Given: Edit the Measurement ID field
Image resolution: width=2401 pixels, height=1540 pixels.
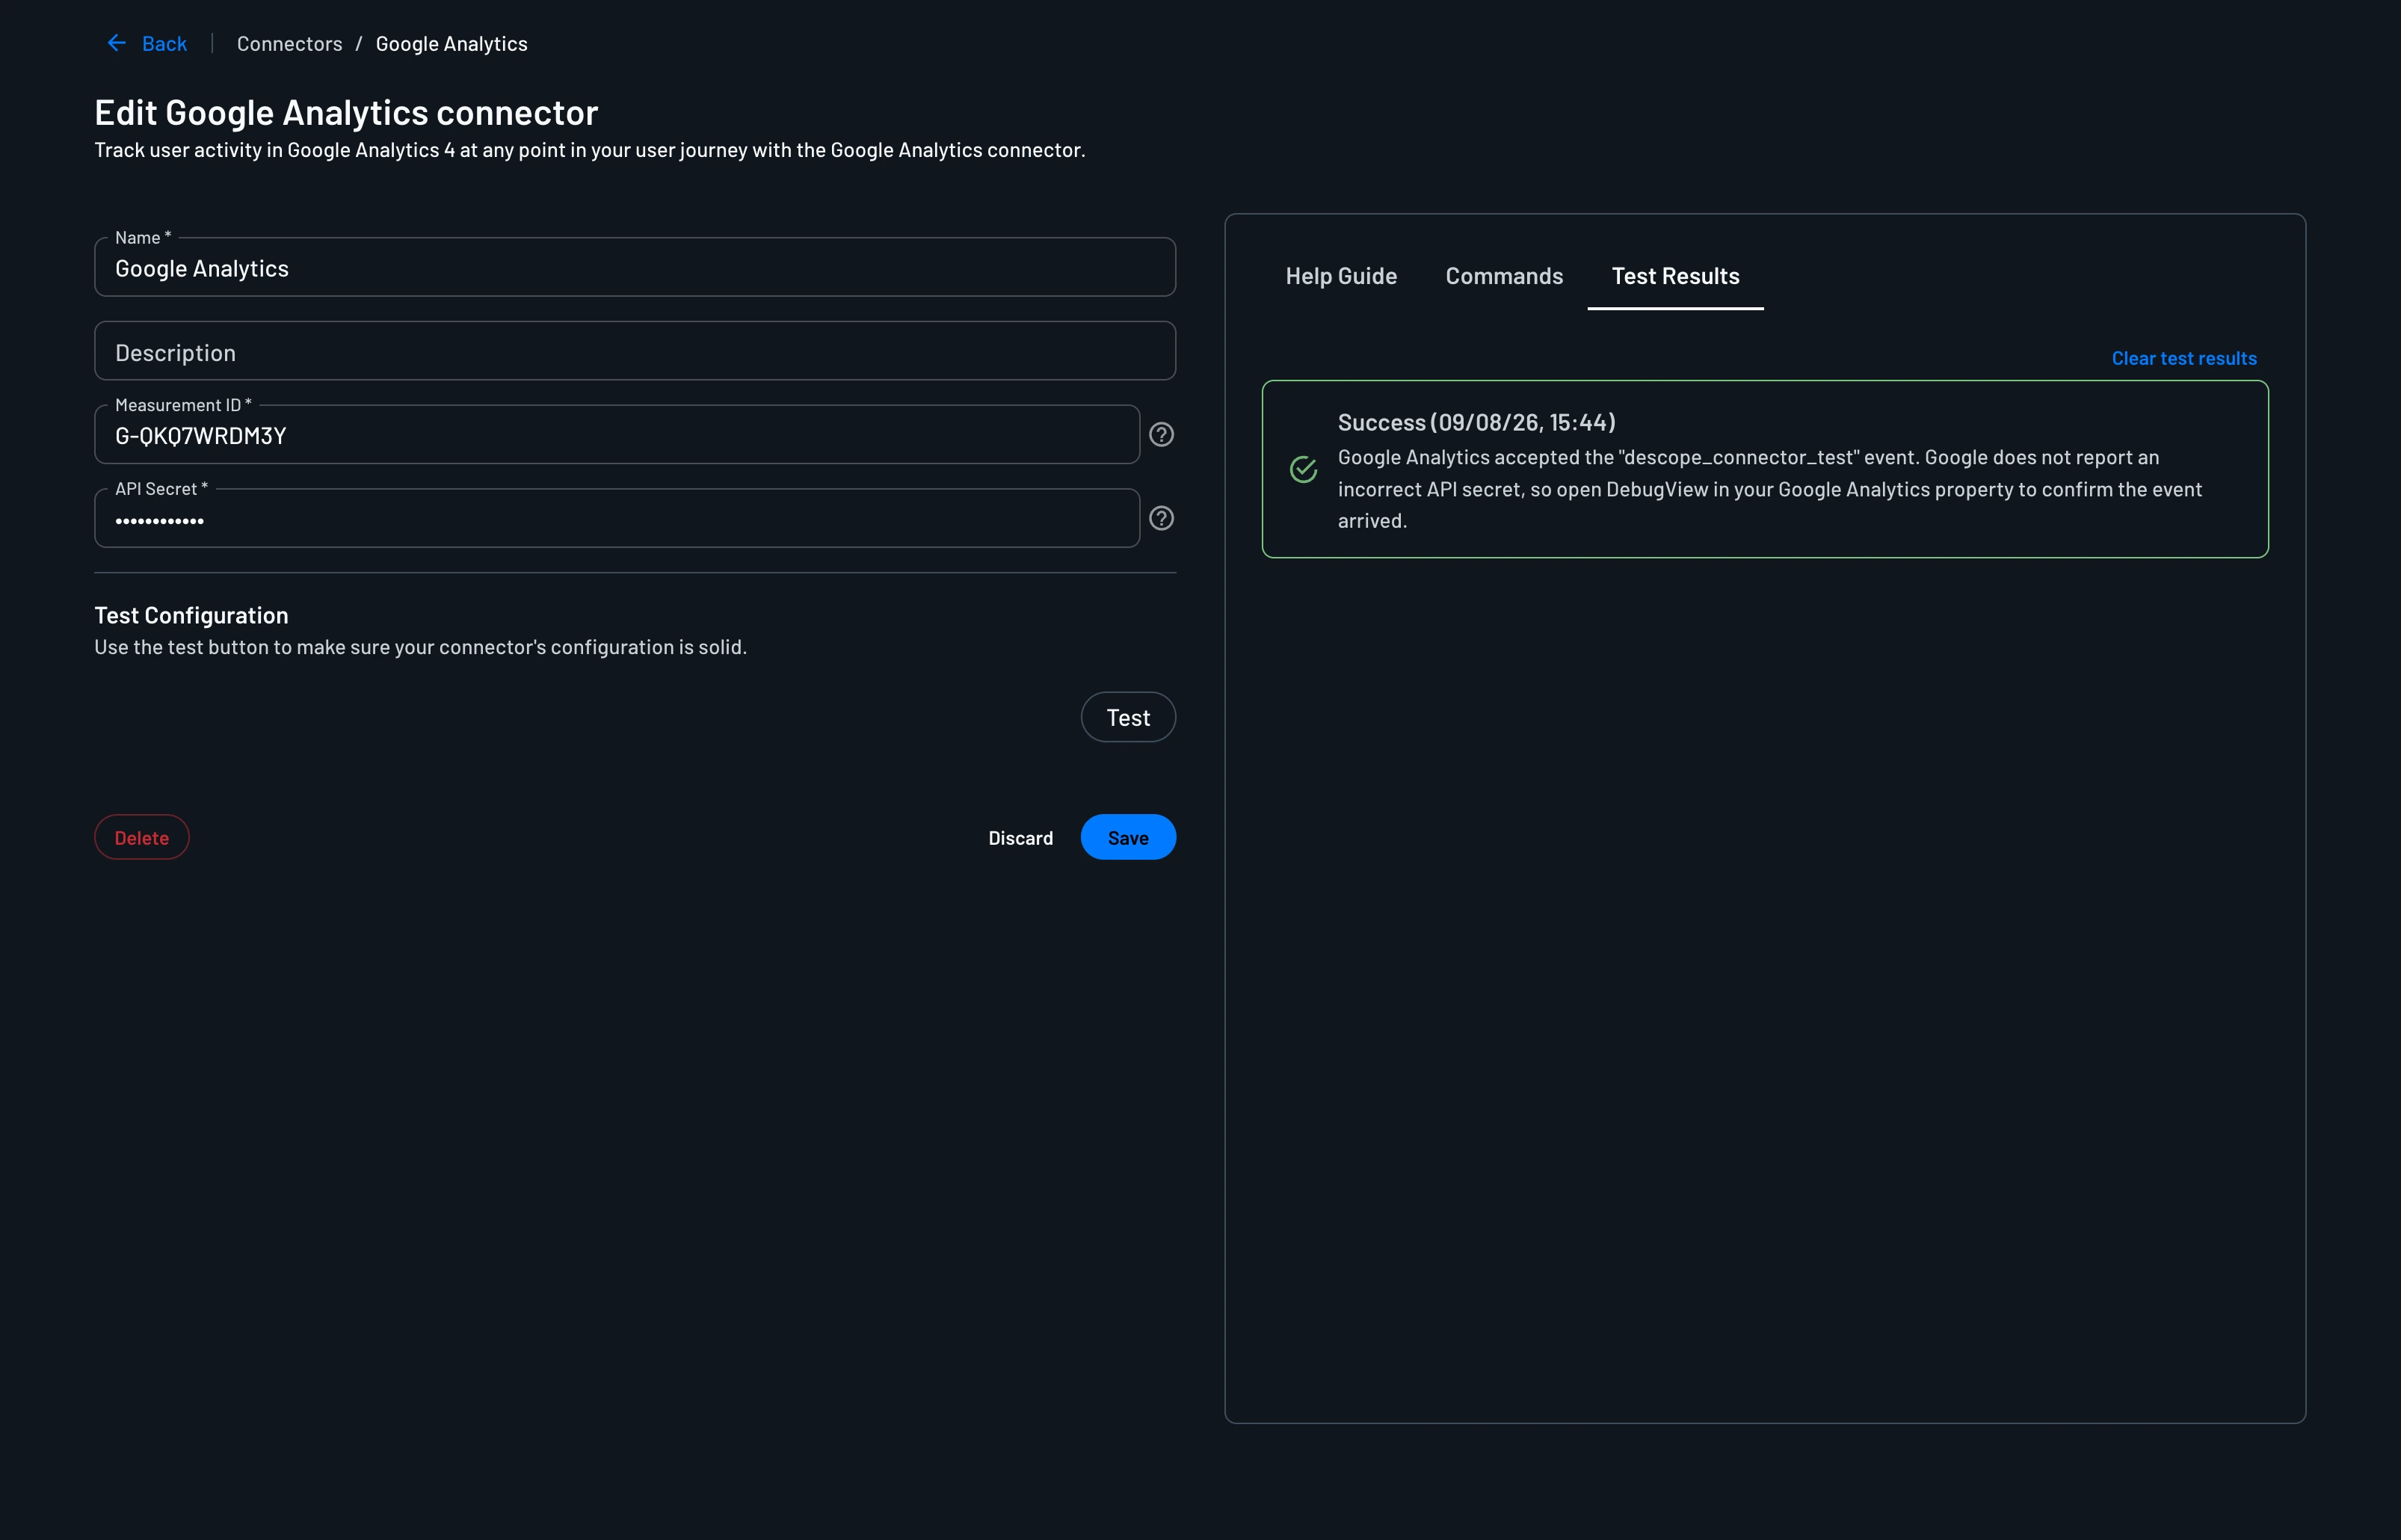Looking at the screenshot, I should [x=617, y=435].
